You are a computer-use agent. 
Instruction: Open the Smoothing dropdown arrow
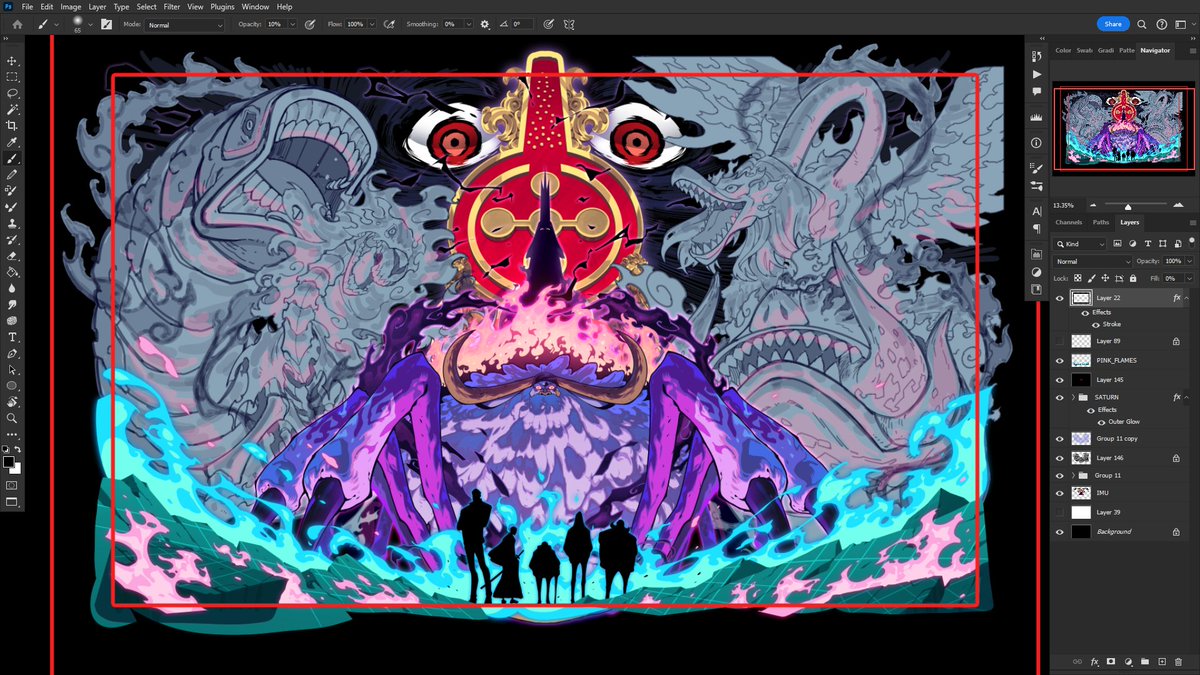[x=468, y=24]
